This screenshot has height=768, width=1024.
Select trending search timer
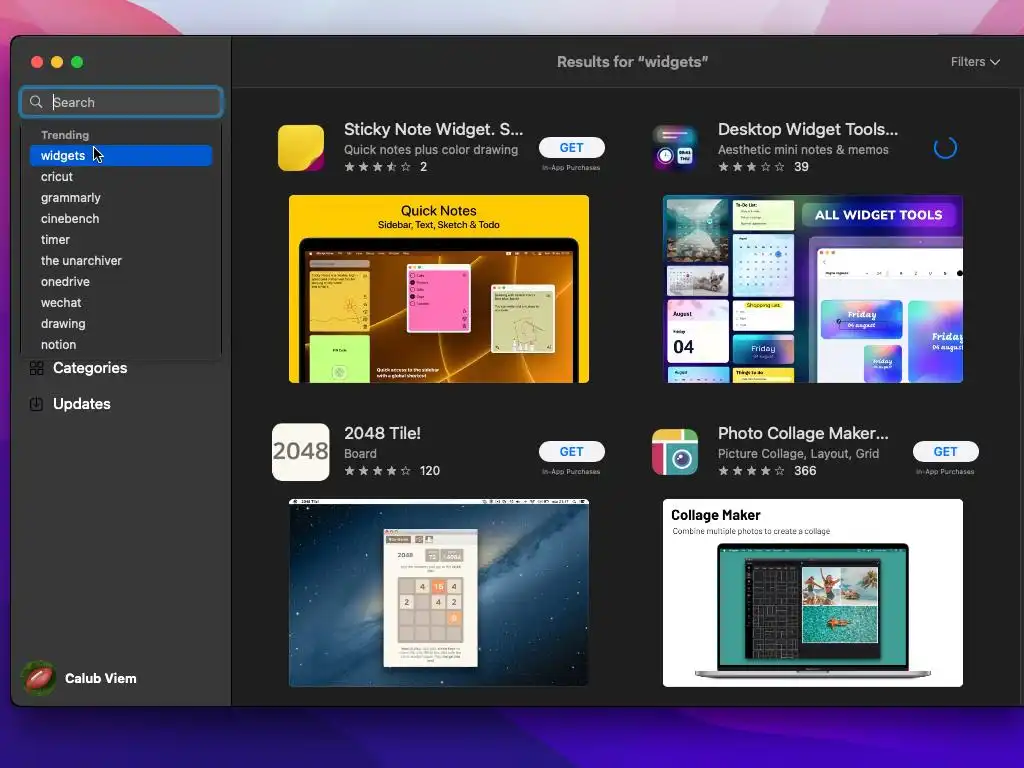point(121,240)
